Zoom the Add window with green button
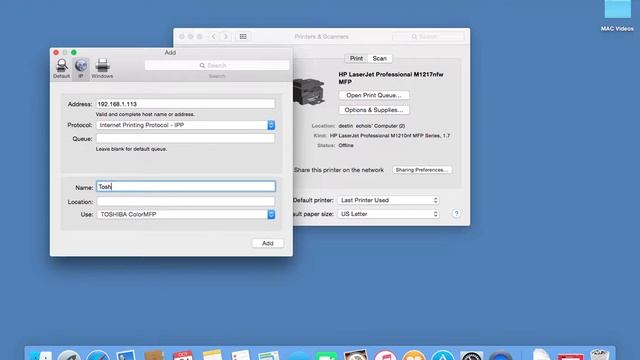Viewport: 640px width, 360px height. [74, 52]
